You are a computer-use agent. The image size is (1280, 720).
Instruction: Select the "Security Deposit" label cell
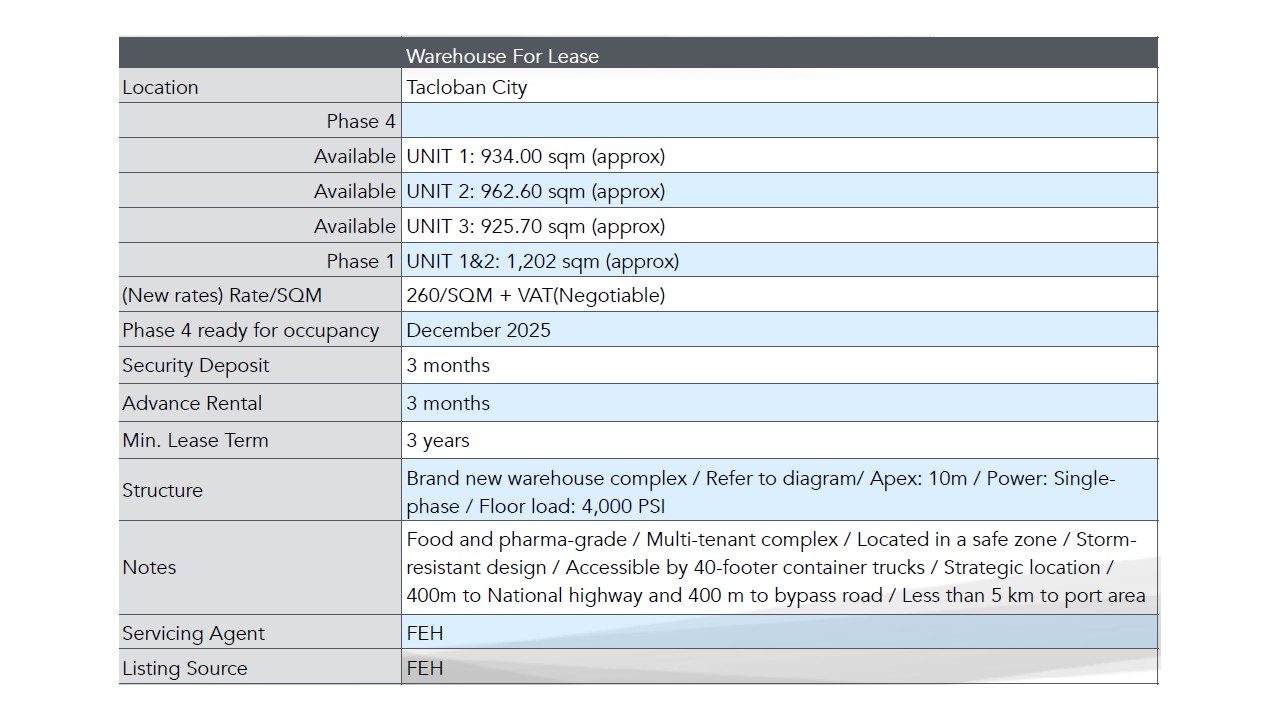point(196,365)
